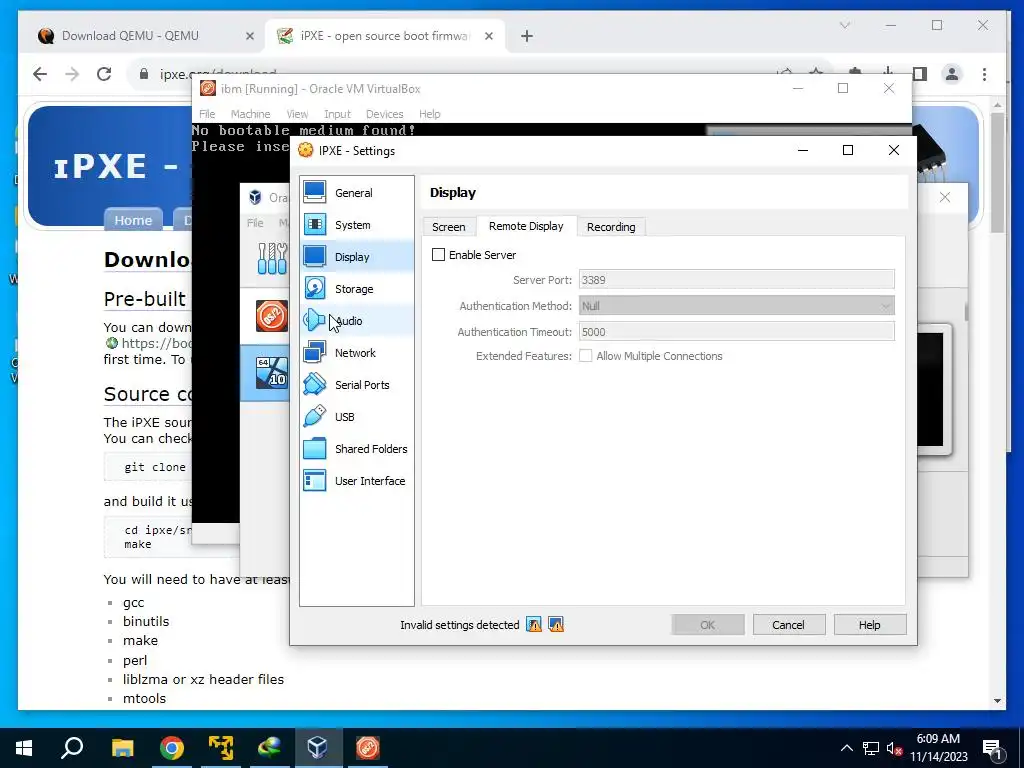Screen dimensions: 1024x768
Task: Open the Audio settings category
Action: coord(357,321)
